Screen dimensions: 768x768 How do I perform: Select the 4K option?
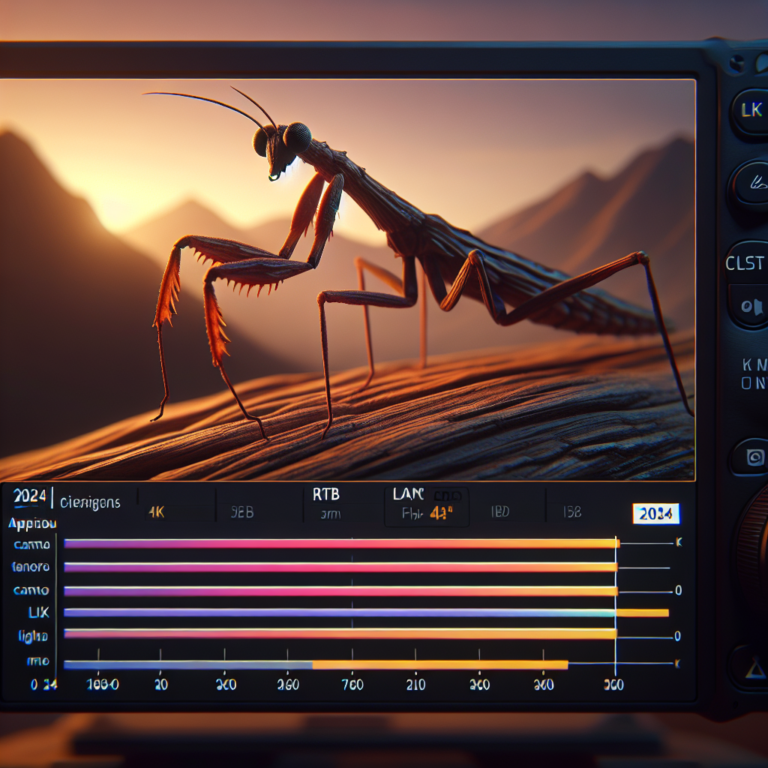pos(156,512)
